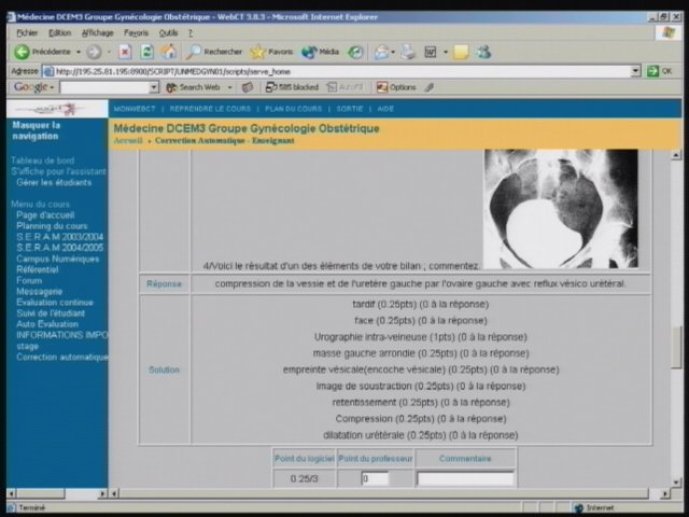689x517 pixels.
Task: Open Auto Evaluation link
Action: click(x=47, y=324)
